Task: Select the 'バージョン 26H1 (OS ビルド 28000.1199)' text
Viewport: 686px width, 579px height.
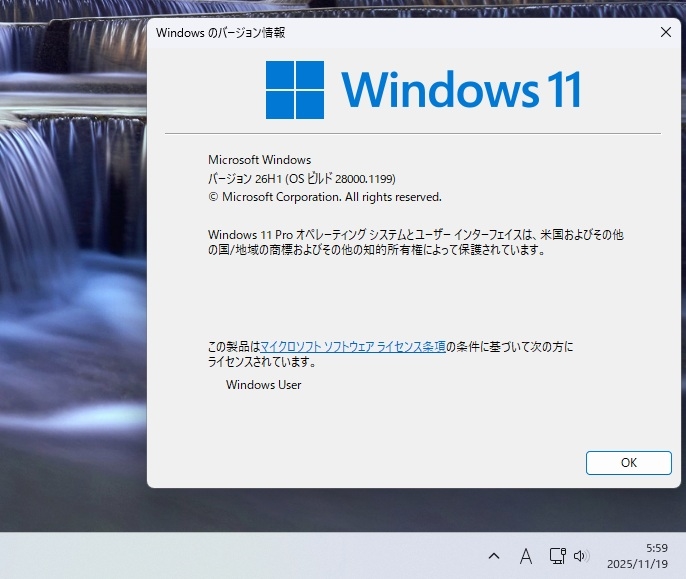Action: (301, 179)
